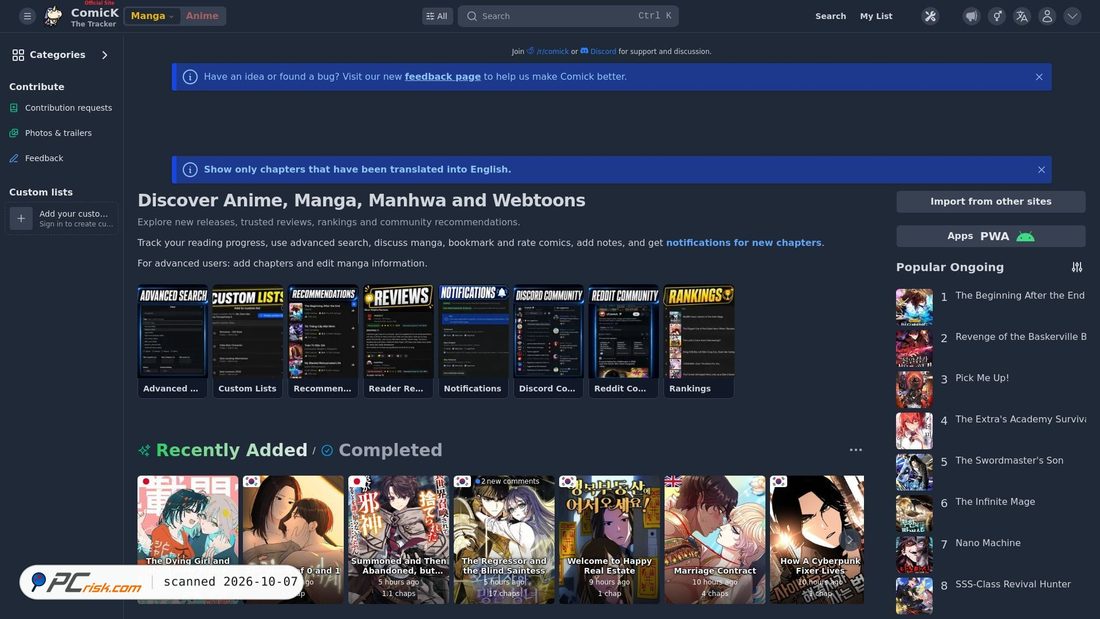Click the gender filter icon
The height and width of the screenshot is (619, 1100).
tap(996, 16)
